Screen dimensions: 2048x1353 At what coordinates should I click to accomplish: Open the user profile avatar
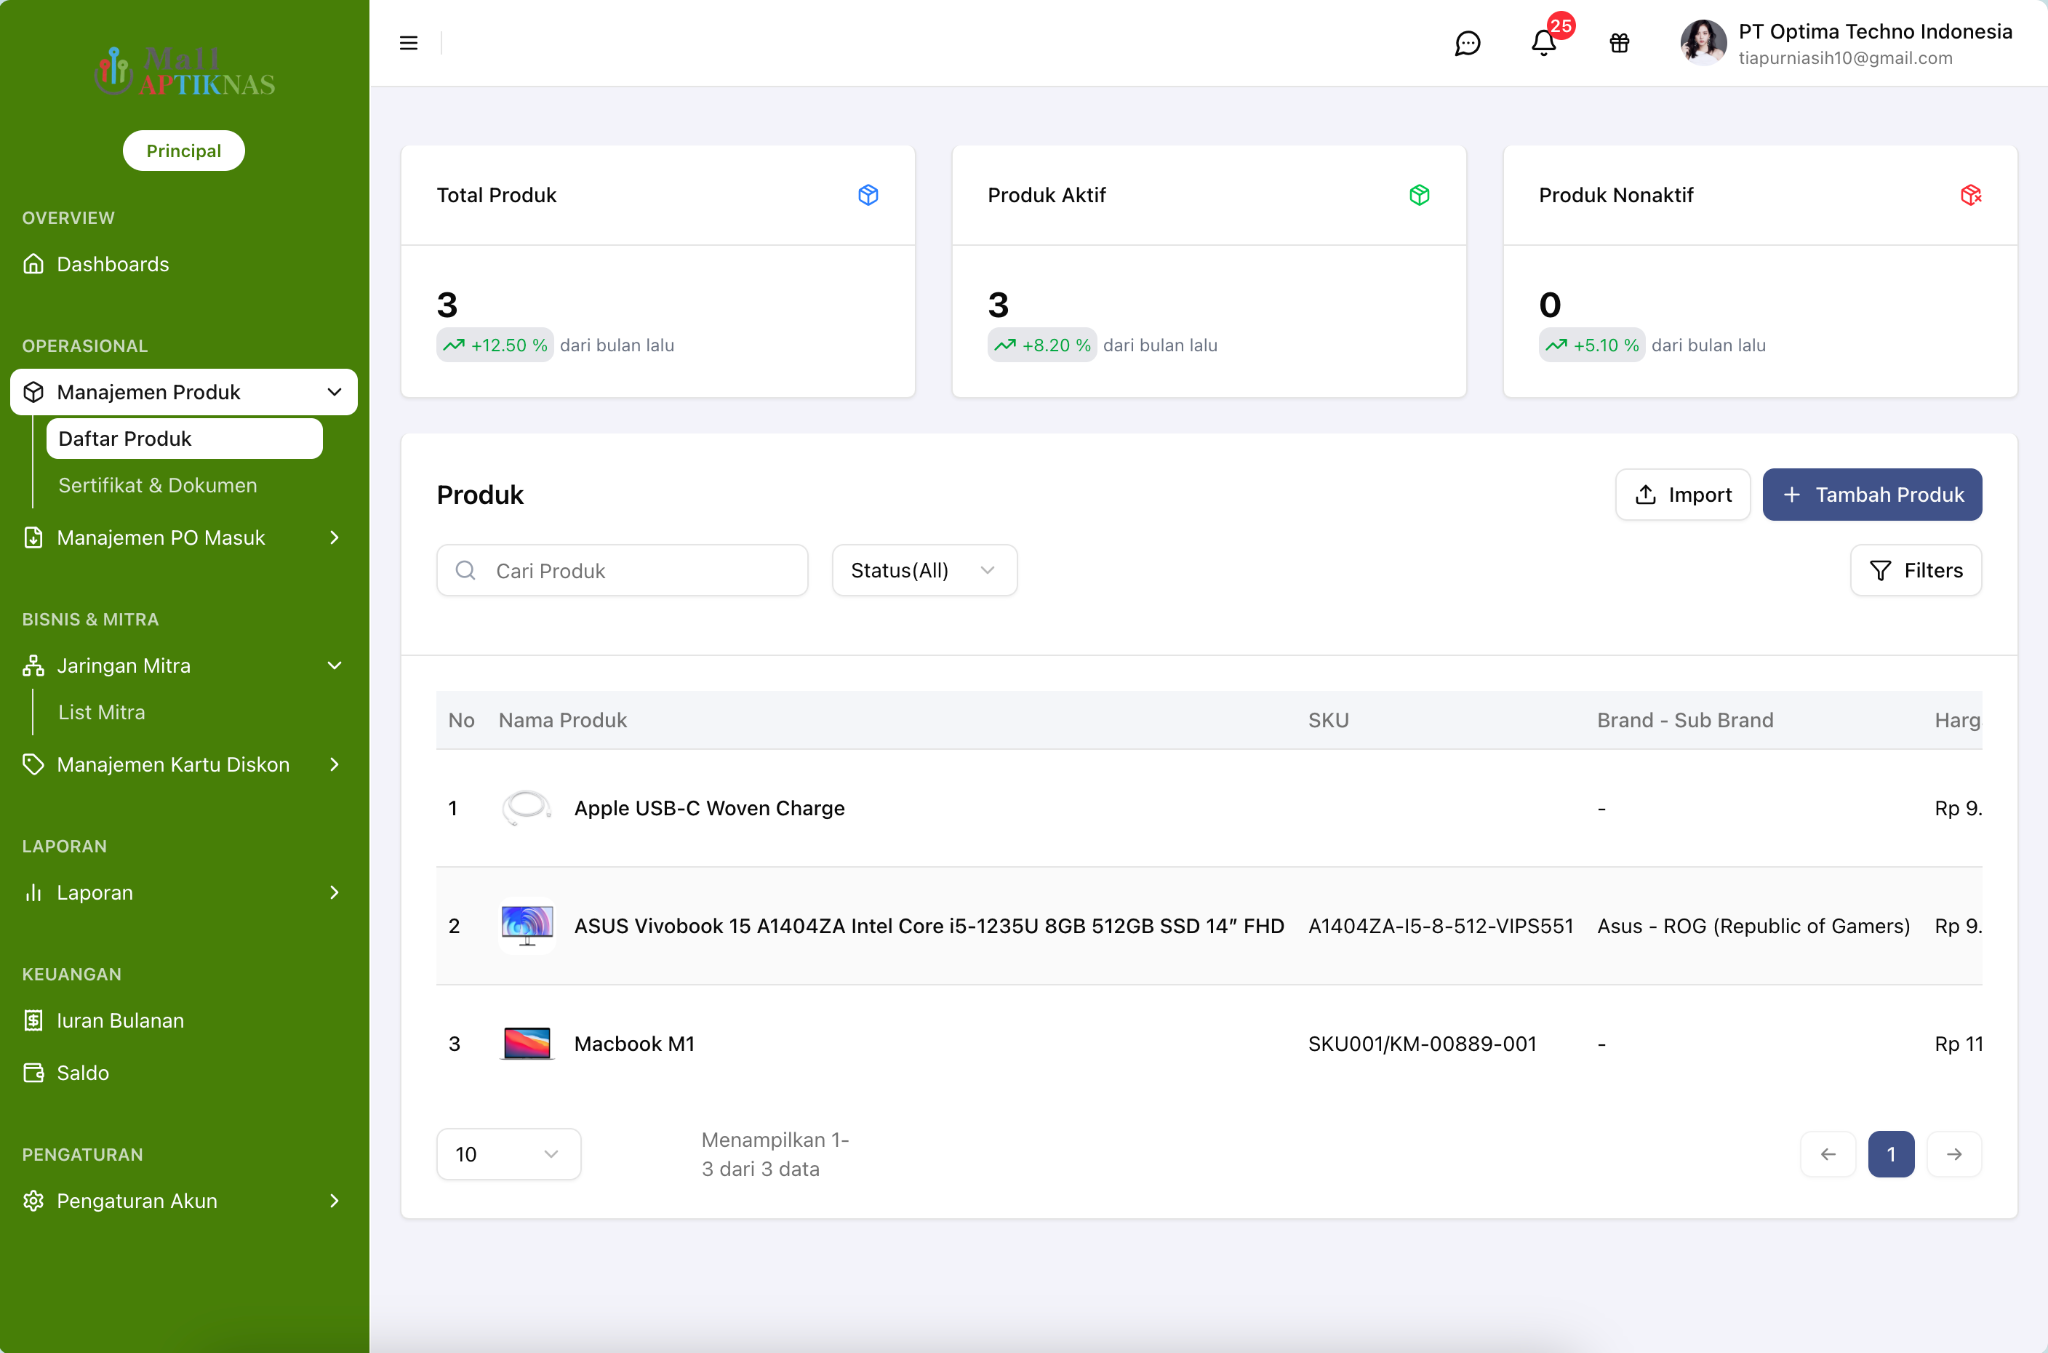[1703, 43]
